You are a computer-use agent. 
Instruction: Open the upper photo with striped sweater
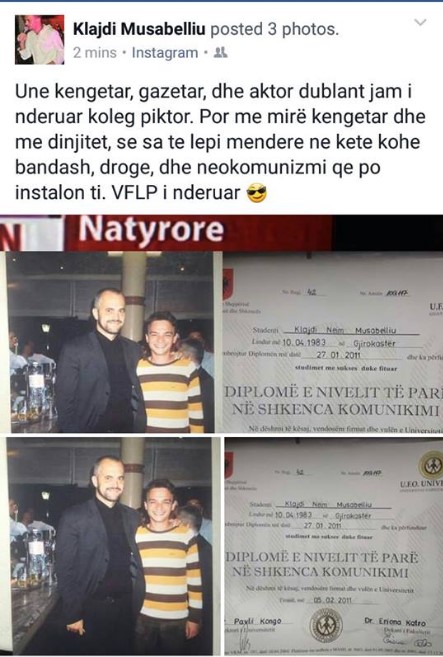[x=111, y=342]
